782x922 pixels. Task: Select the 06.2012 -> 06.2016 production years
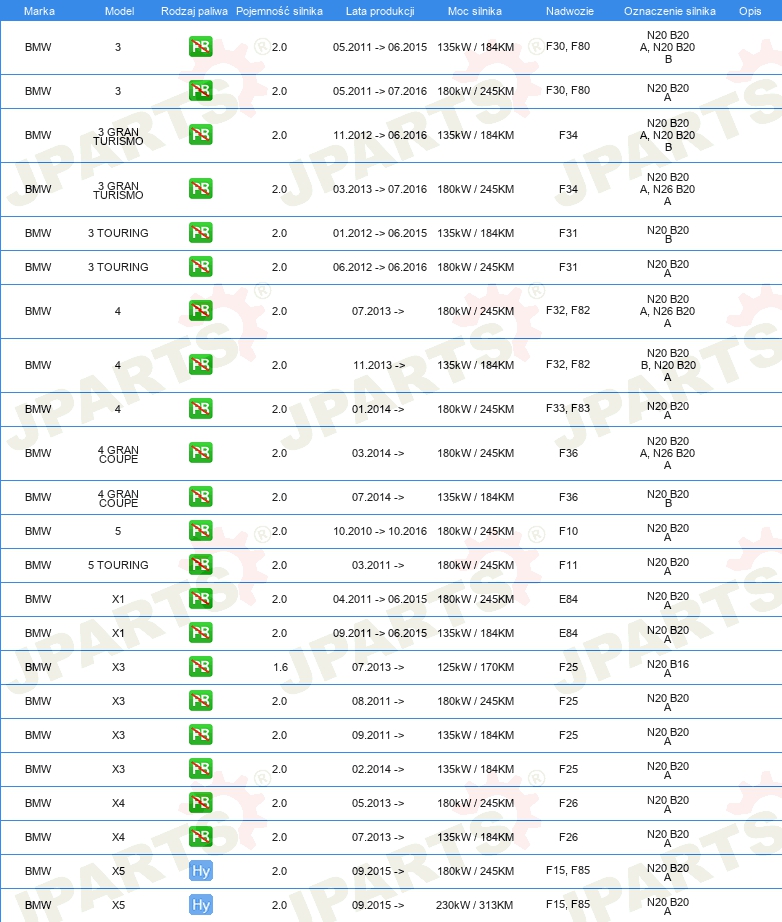(380, 268)
